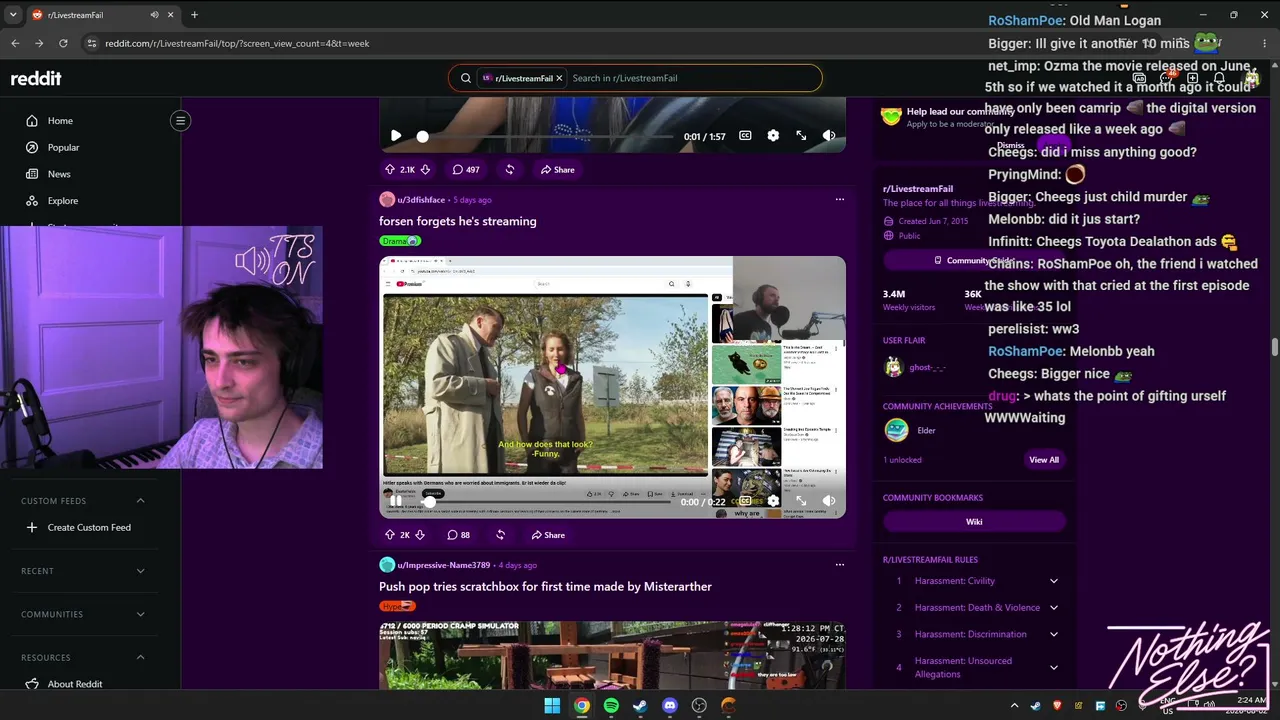
Task: Remove the r/LivestreamFail search scope chip
Action: tap(559, 78)
